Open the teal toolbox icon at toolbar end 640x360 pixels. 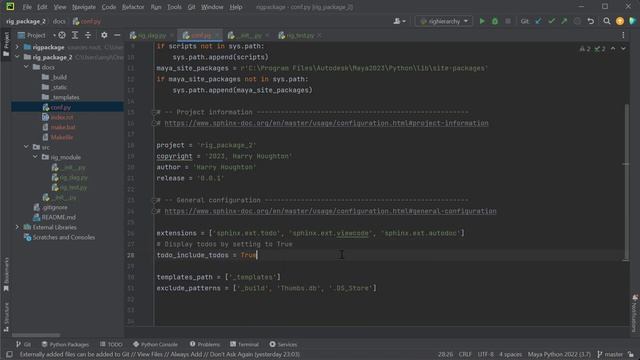tap(633, 21)
